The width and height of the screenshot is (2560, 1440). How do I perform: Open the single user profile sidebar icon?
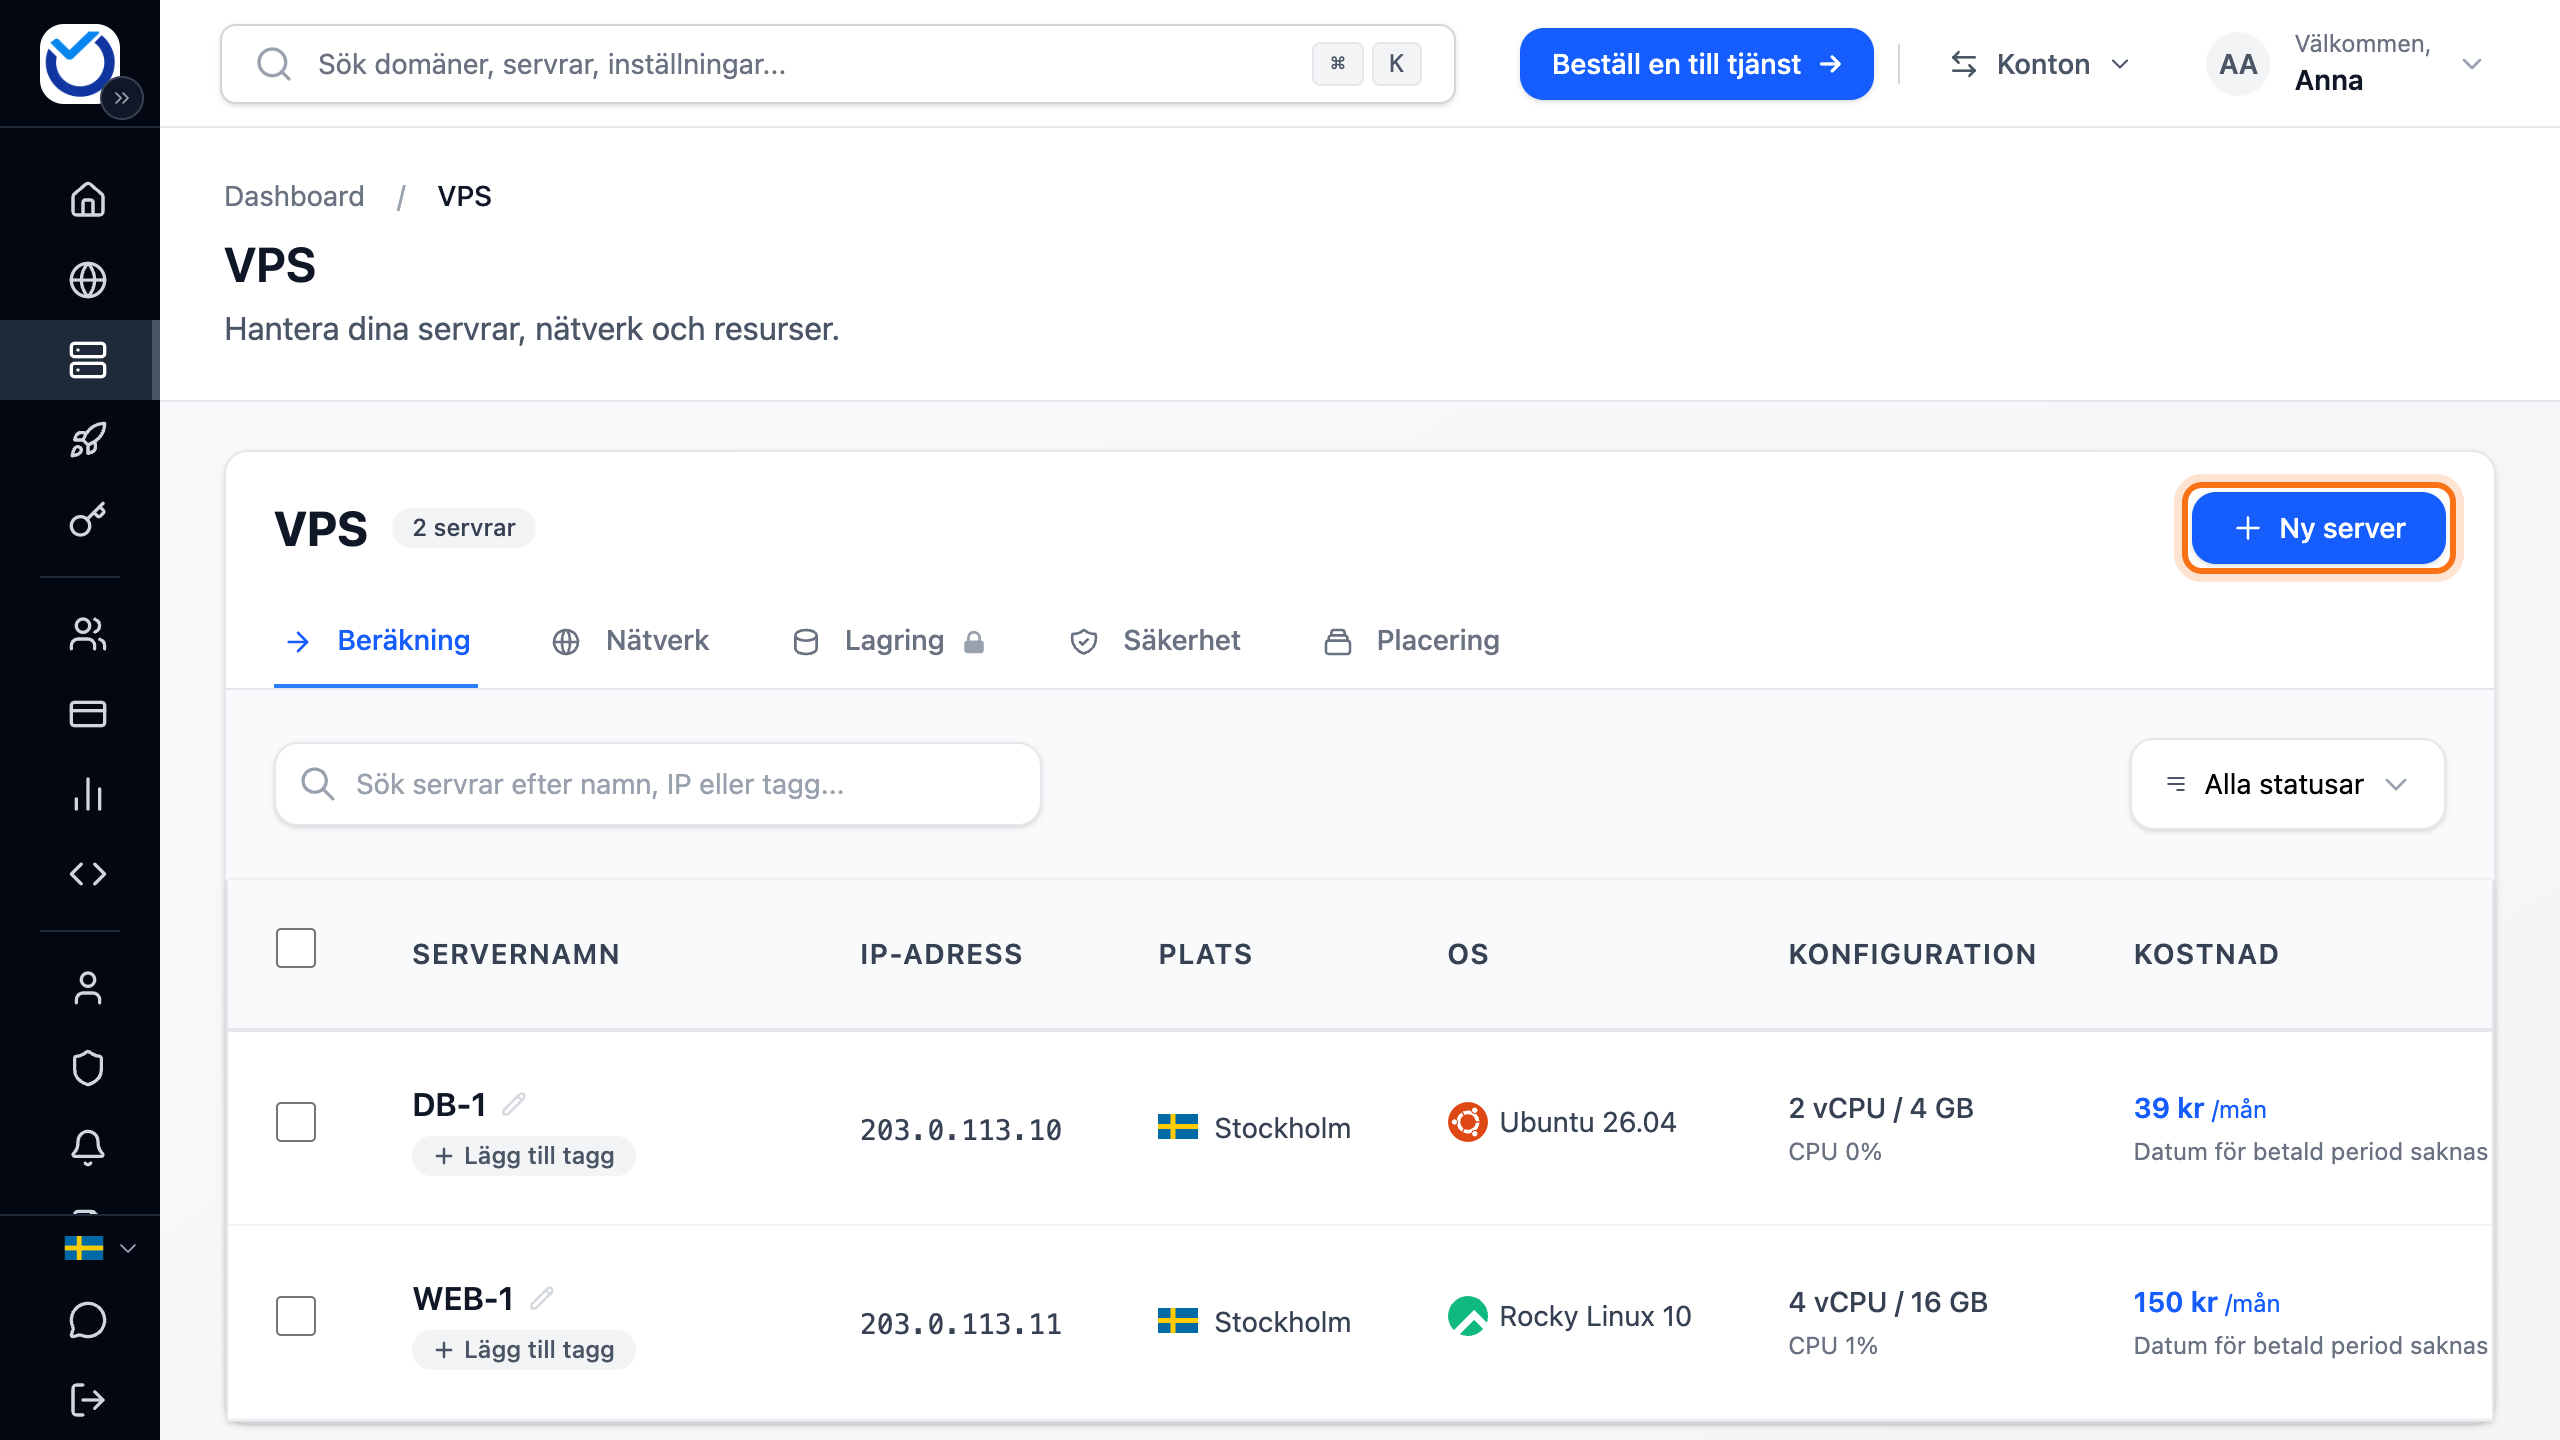[x=88, y=988]
